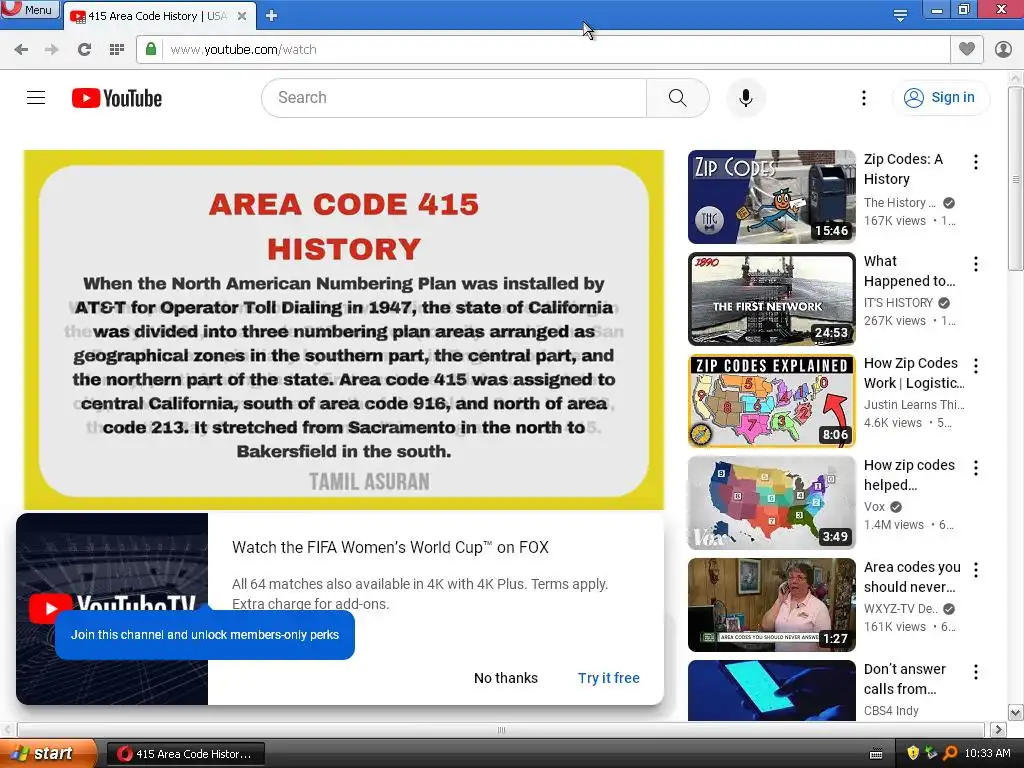
Task: Open YouTube settings three-dot menu
Action: (x=864, y=98)
